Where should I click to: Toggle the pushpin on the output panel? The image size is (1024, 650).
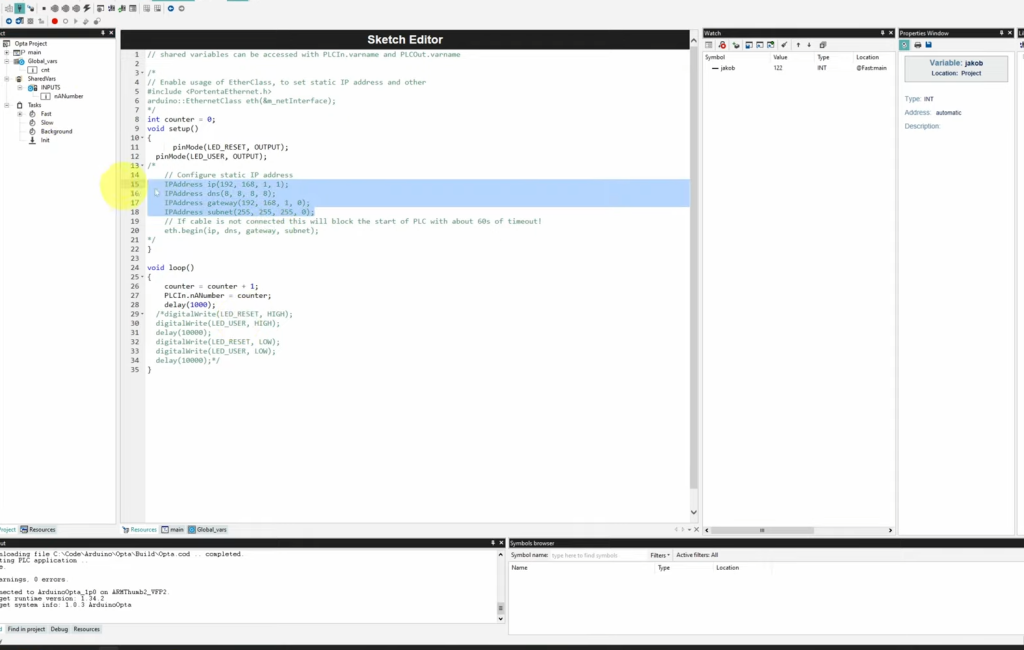(493, 543)
